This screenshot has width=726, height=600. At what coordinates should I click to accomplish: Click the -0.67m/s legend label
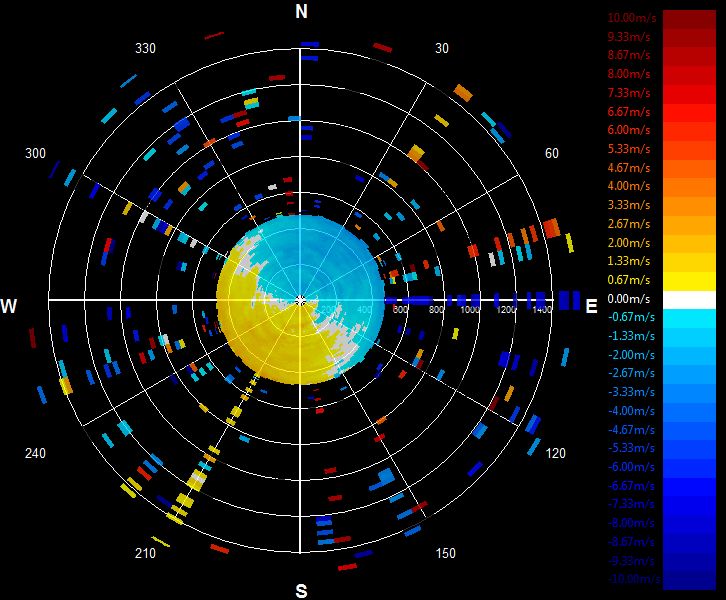click(631, 318)
